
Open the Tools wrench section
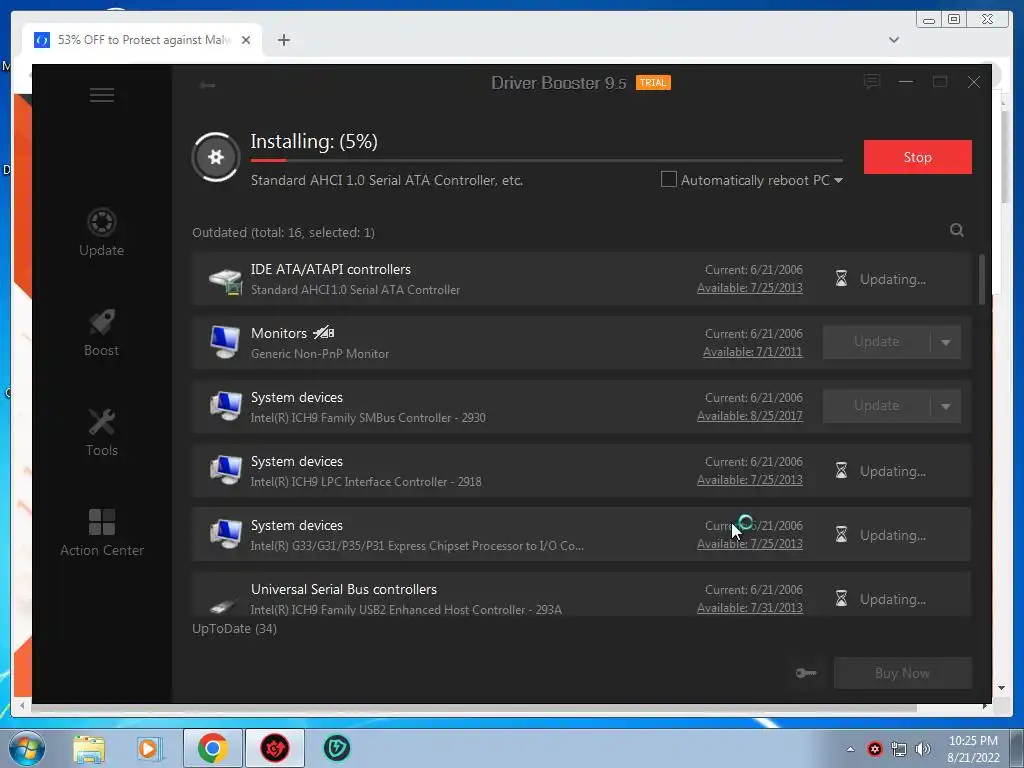tap(102, 433)
